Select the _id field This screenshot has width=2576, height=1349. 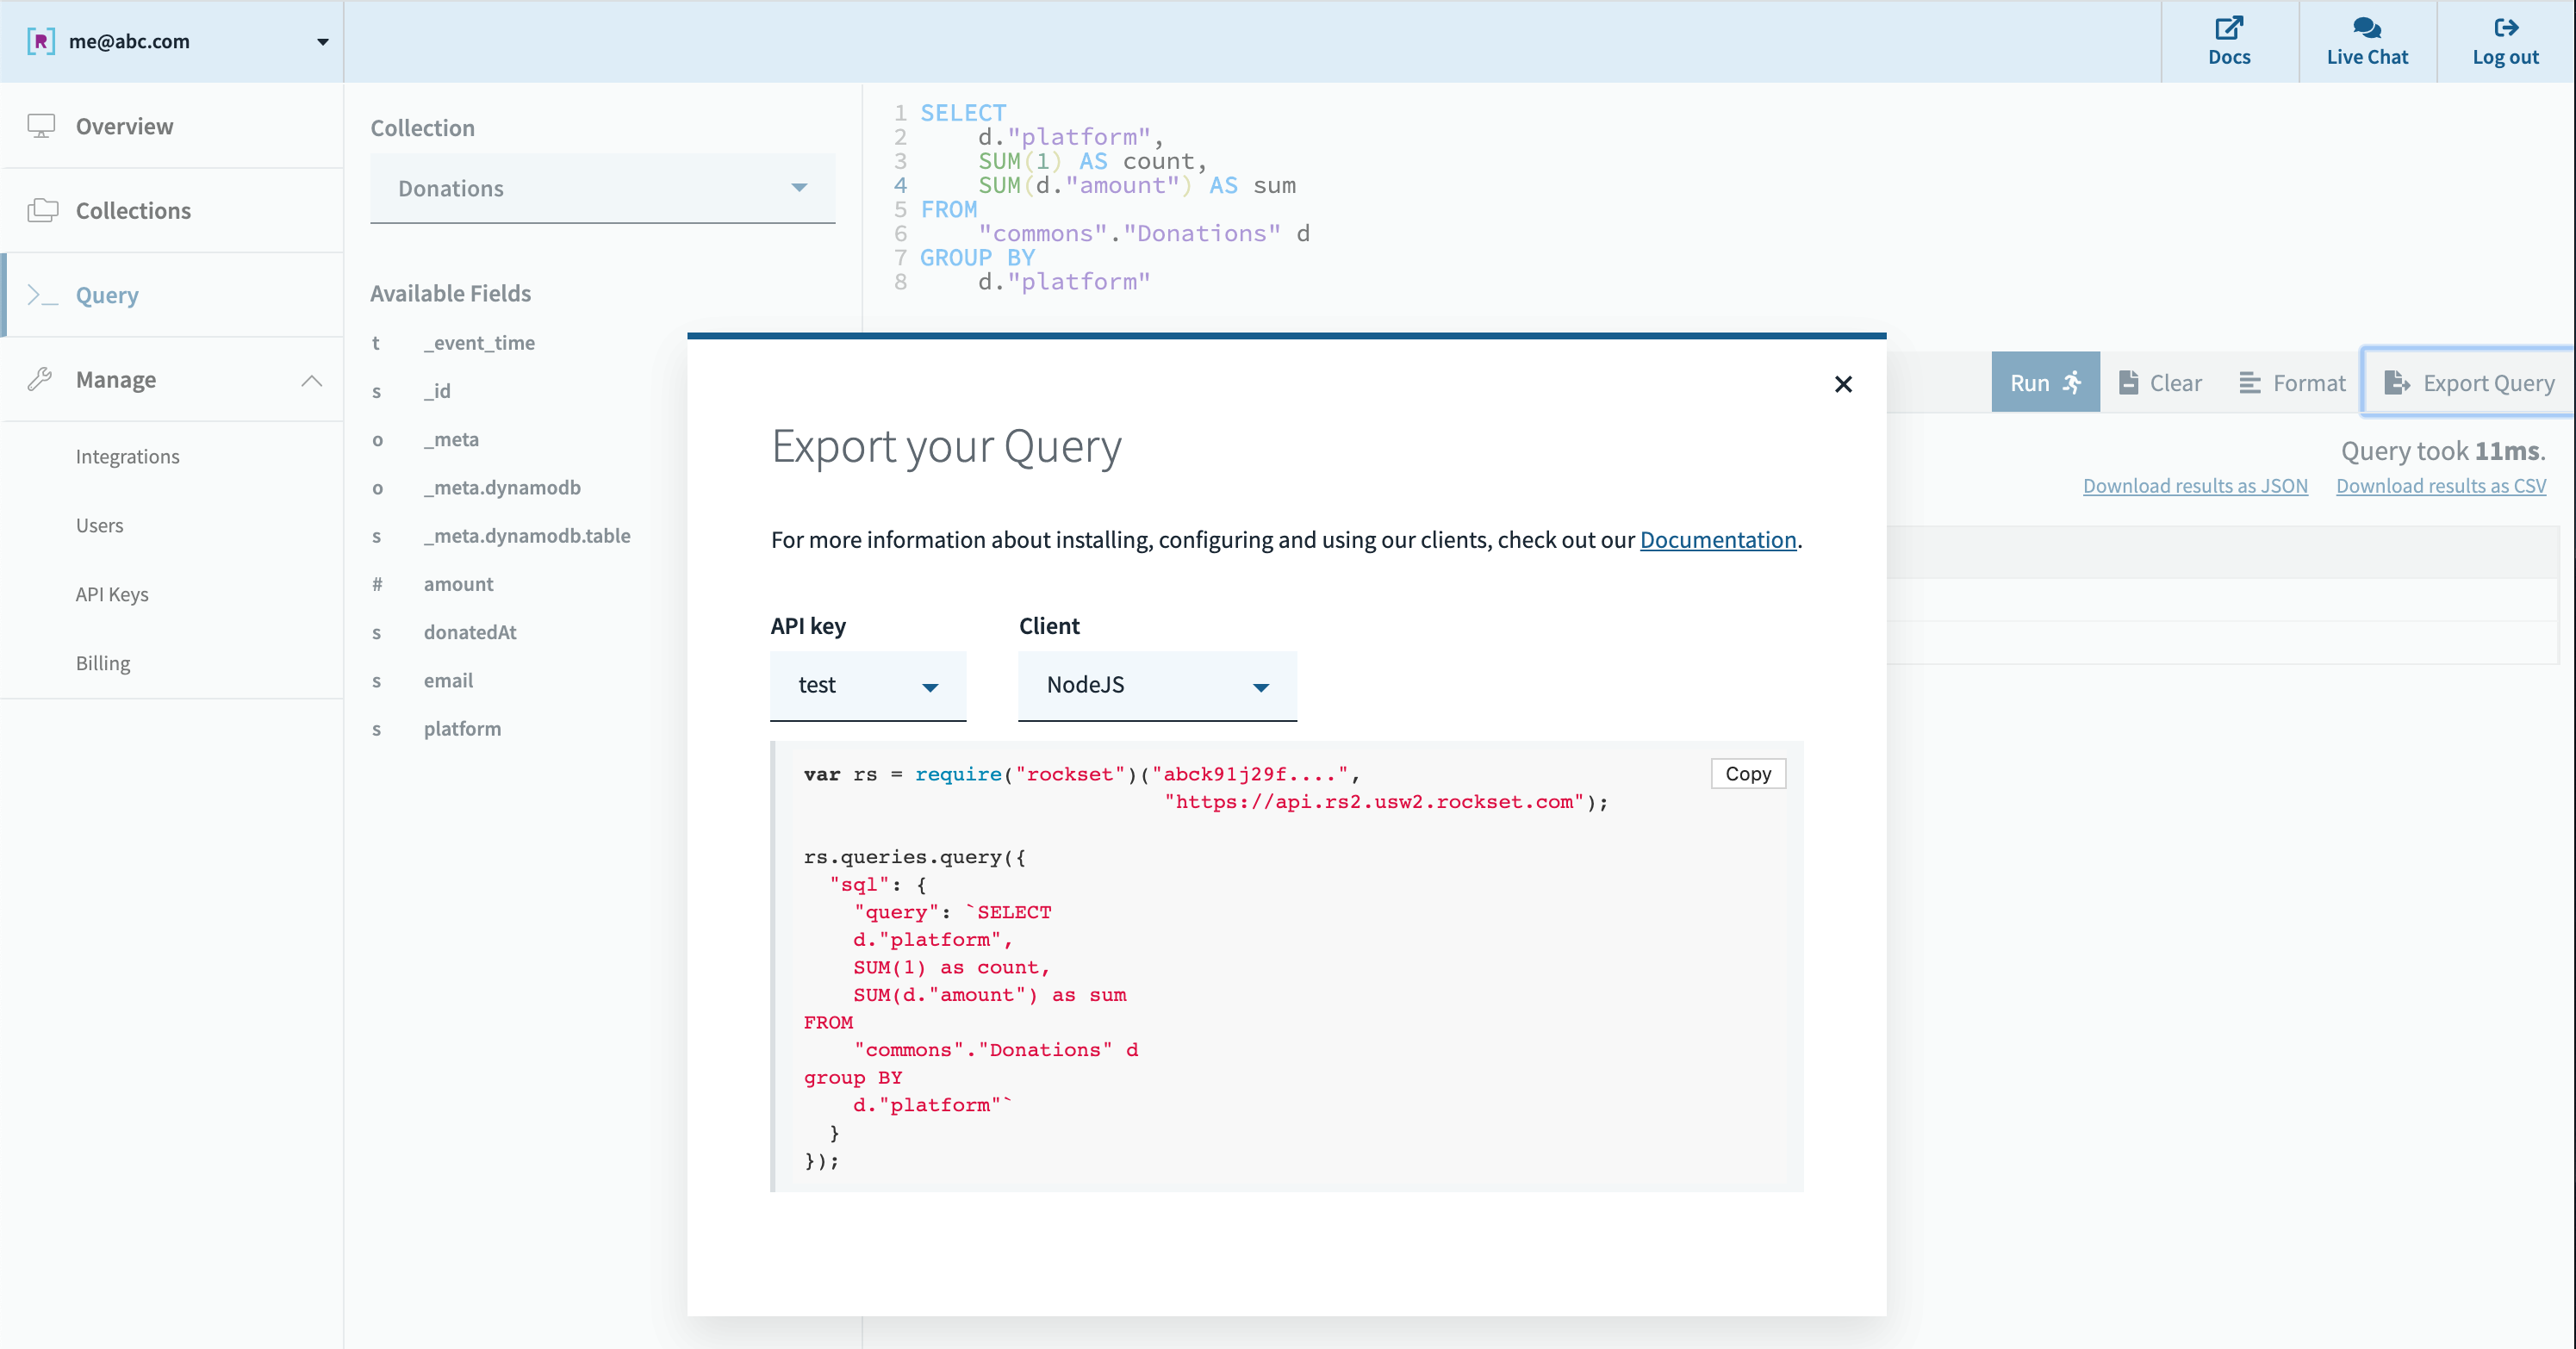tap(437, 391)
